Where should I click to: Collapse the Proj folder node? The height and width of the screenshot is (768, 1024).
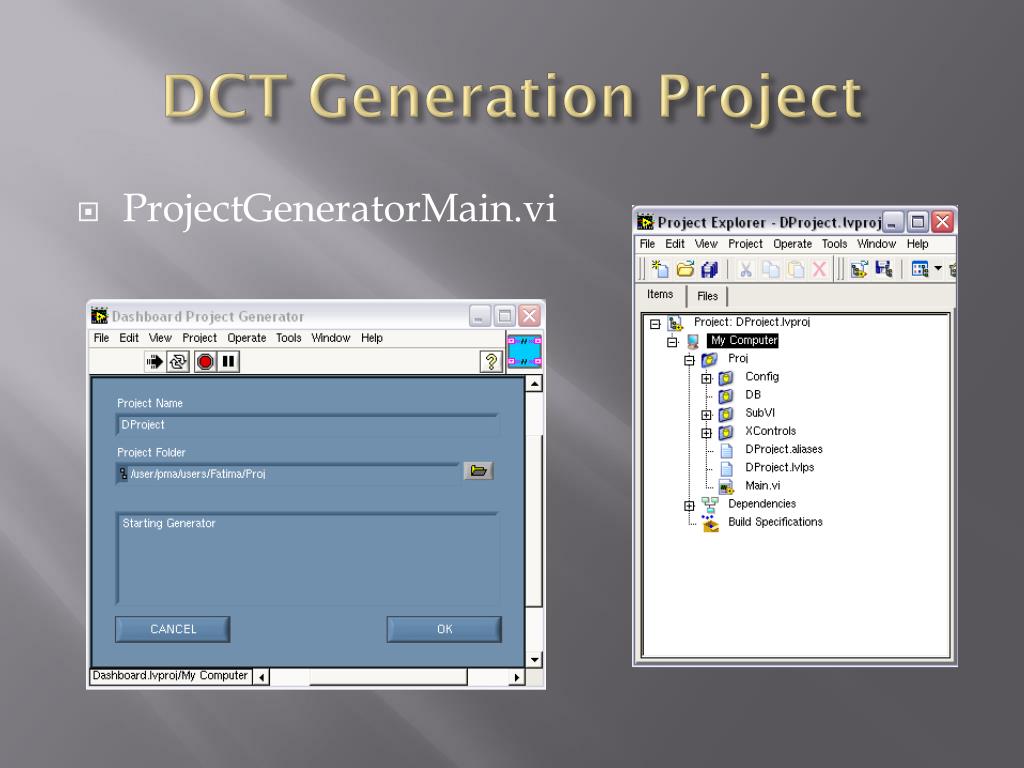pyautogui.click(x=690, y=360)
